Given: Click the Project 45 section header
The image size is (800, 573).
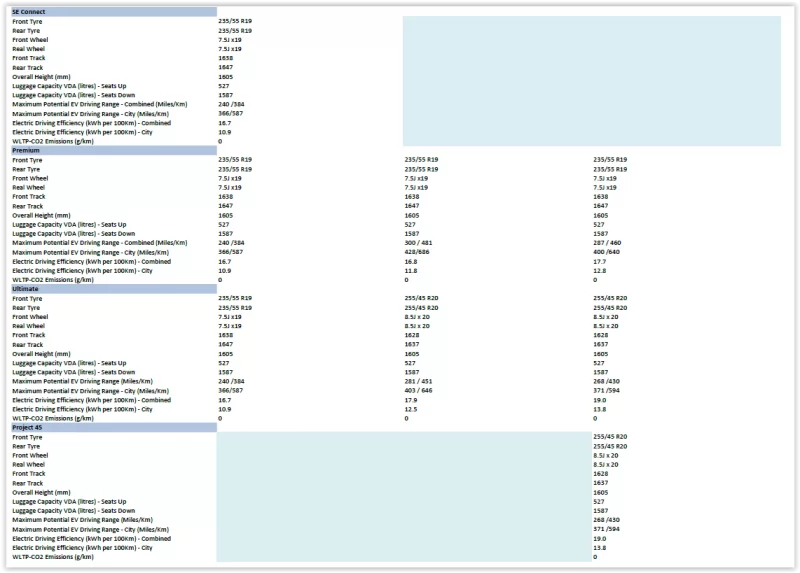Looking at the screenshot, I should point(28,427).
